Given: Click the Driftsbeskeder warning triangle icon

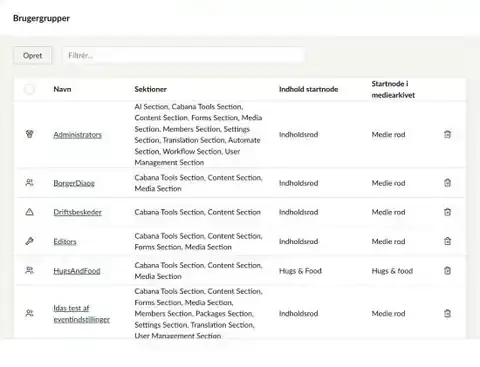Looking at the screenshot, I should click(29, 212).
